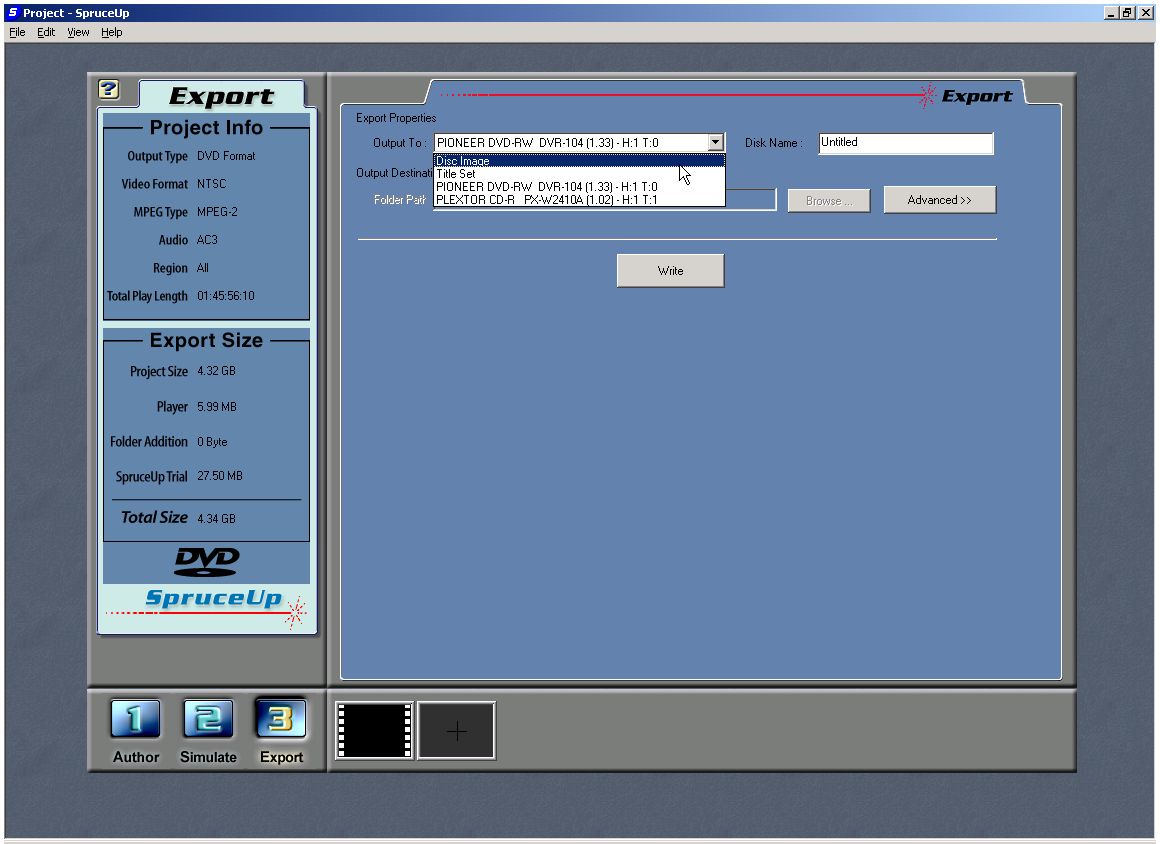Click the SpruceUp logo at panel bottom
This screenshot has height=844, width=1160.
pyautogui.click(x=213, y=598)
